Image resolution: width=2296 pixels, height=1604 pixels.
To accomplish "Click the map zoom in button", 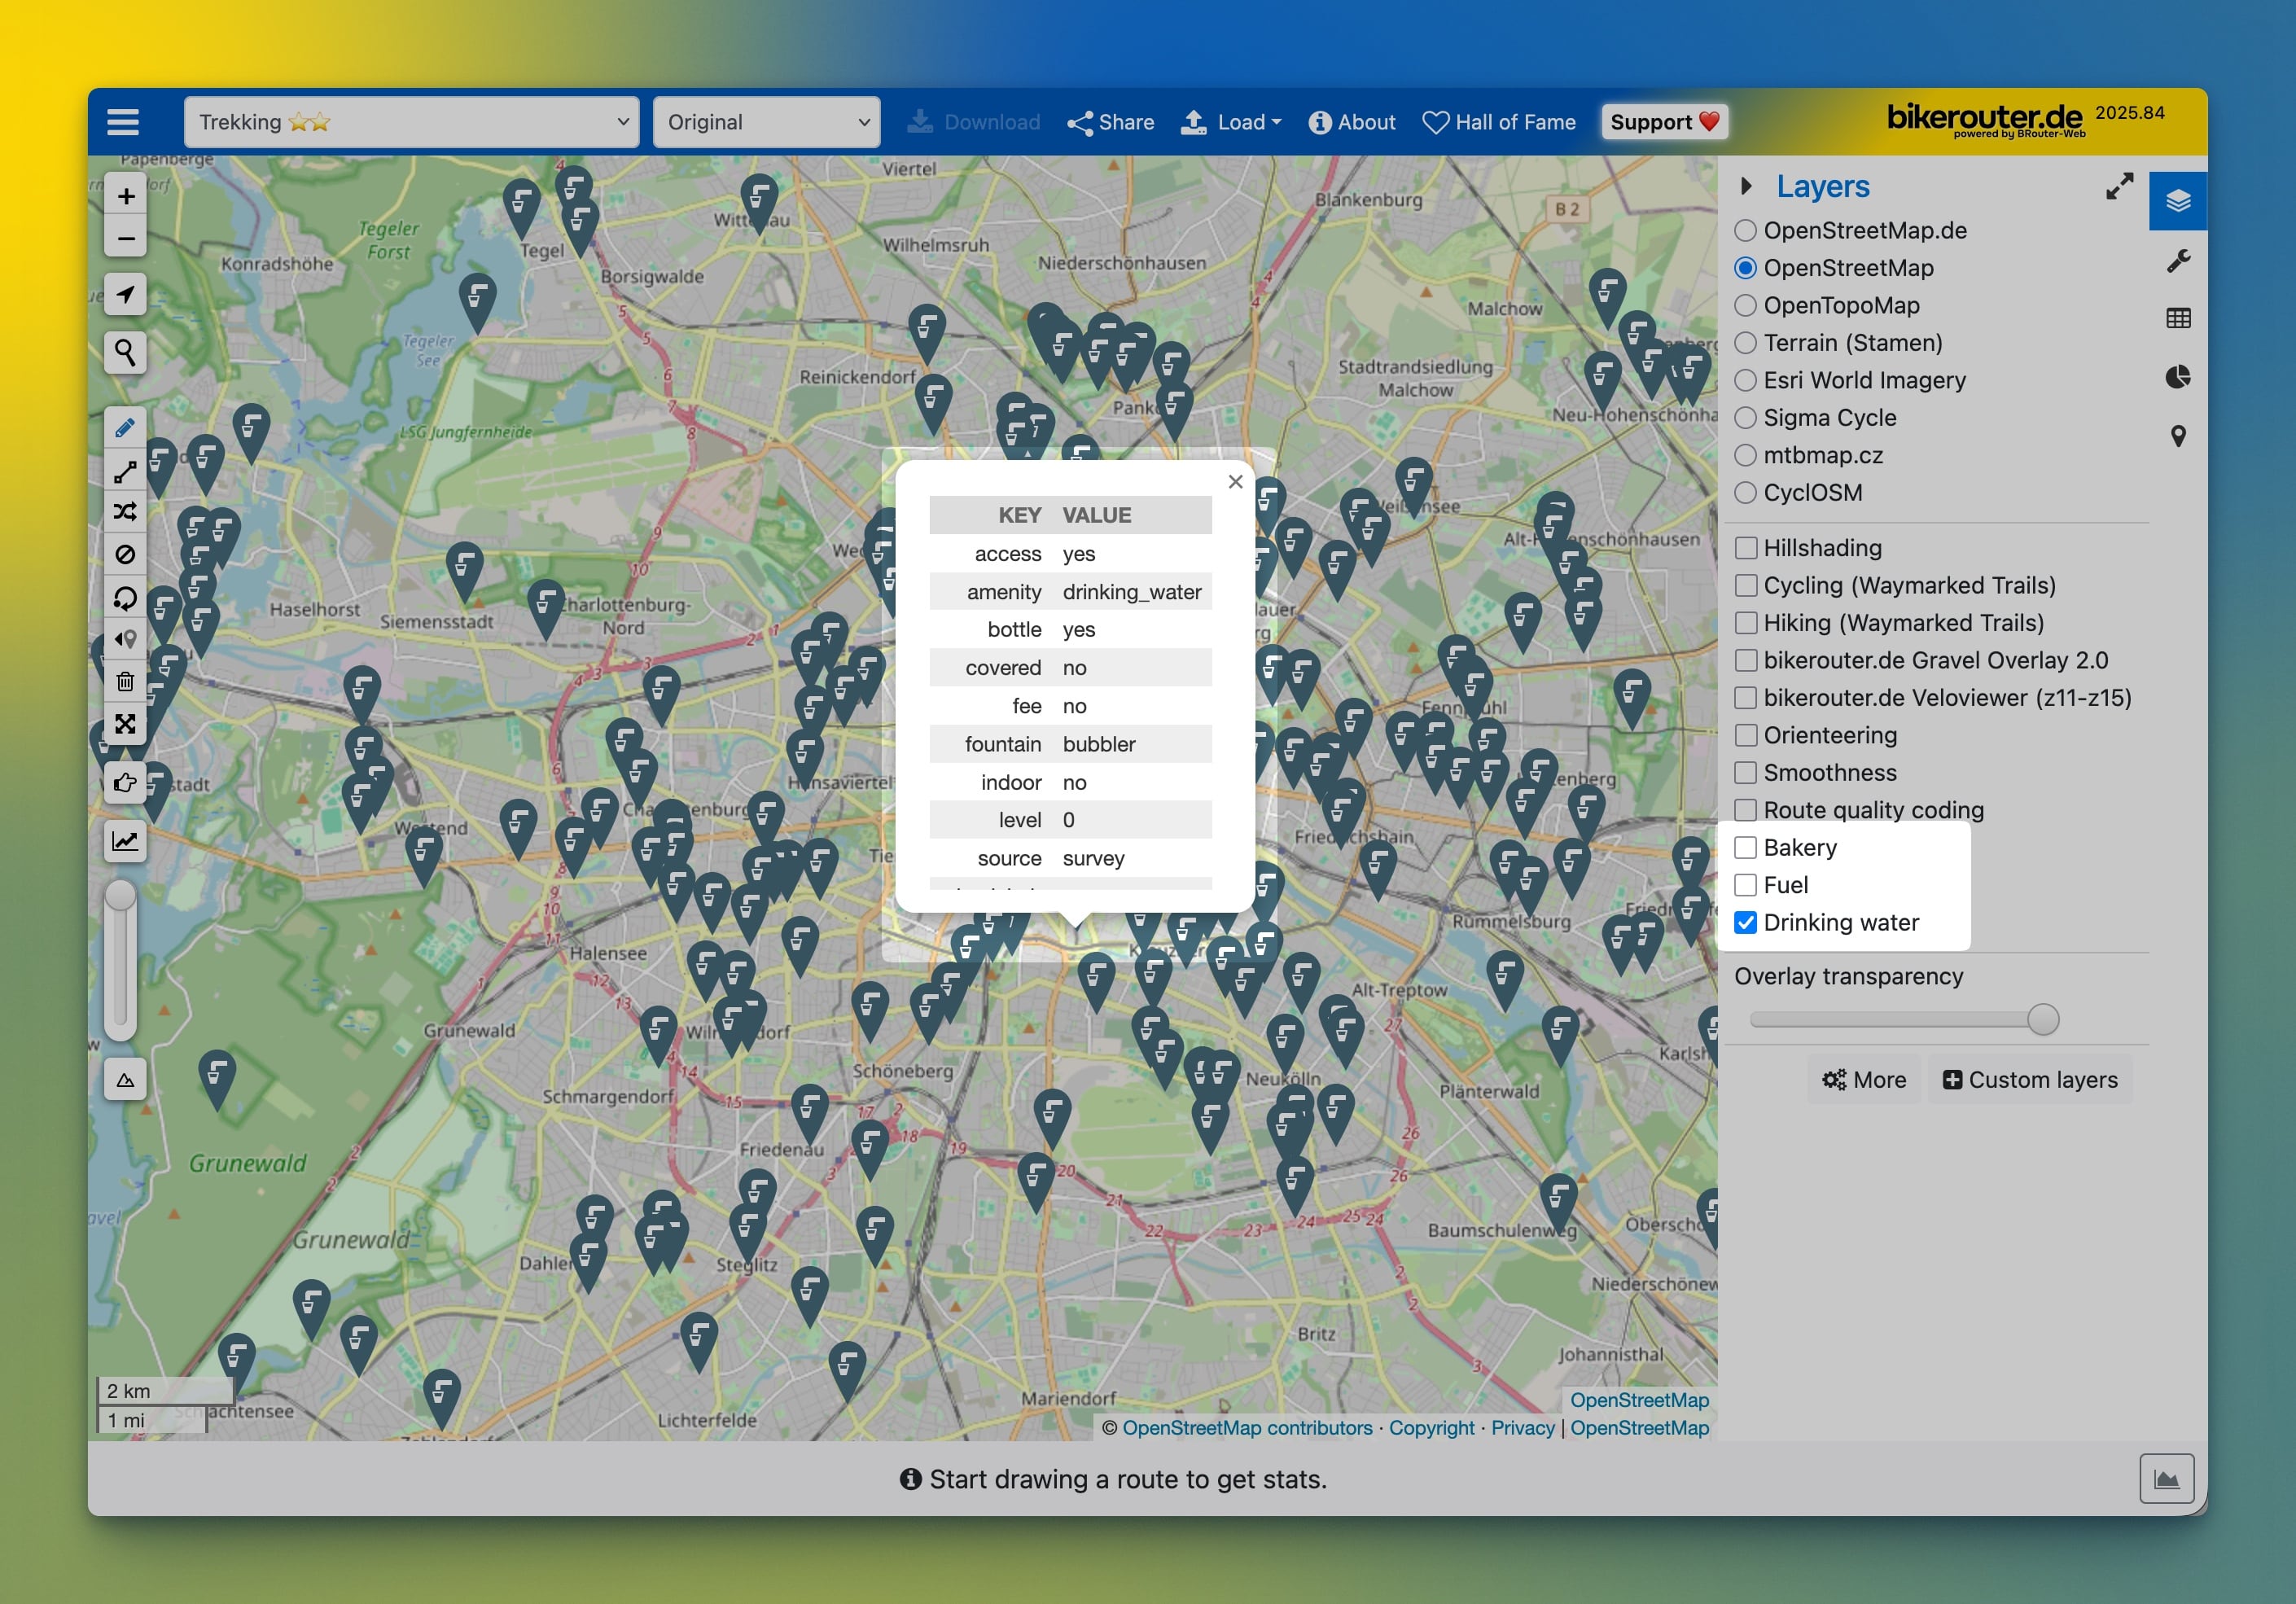I will coord(126,196).
